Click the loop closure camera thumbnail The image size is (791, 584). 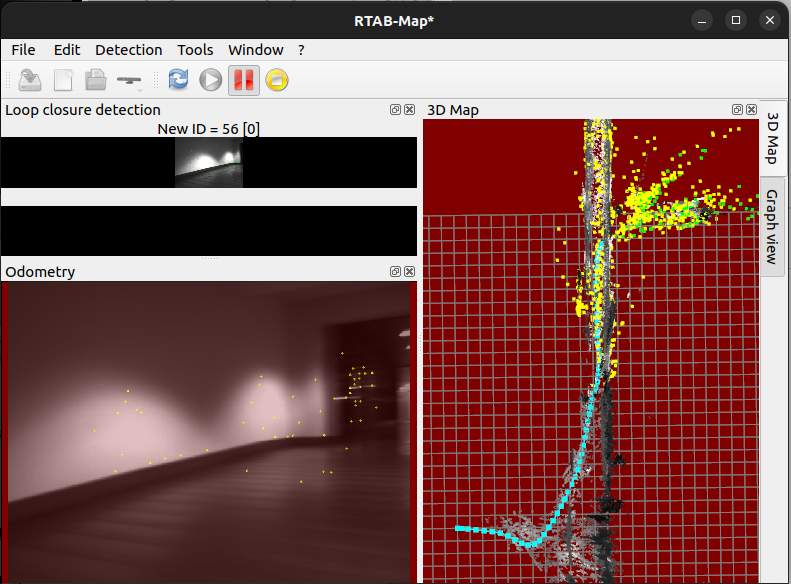pos(208,162)
